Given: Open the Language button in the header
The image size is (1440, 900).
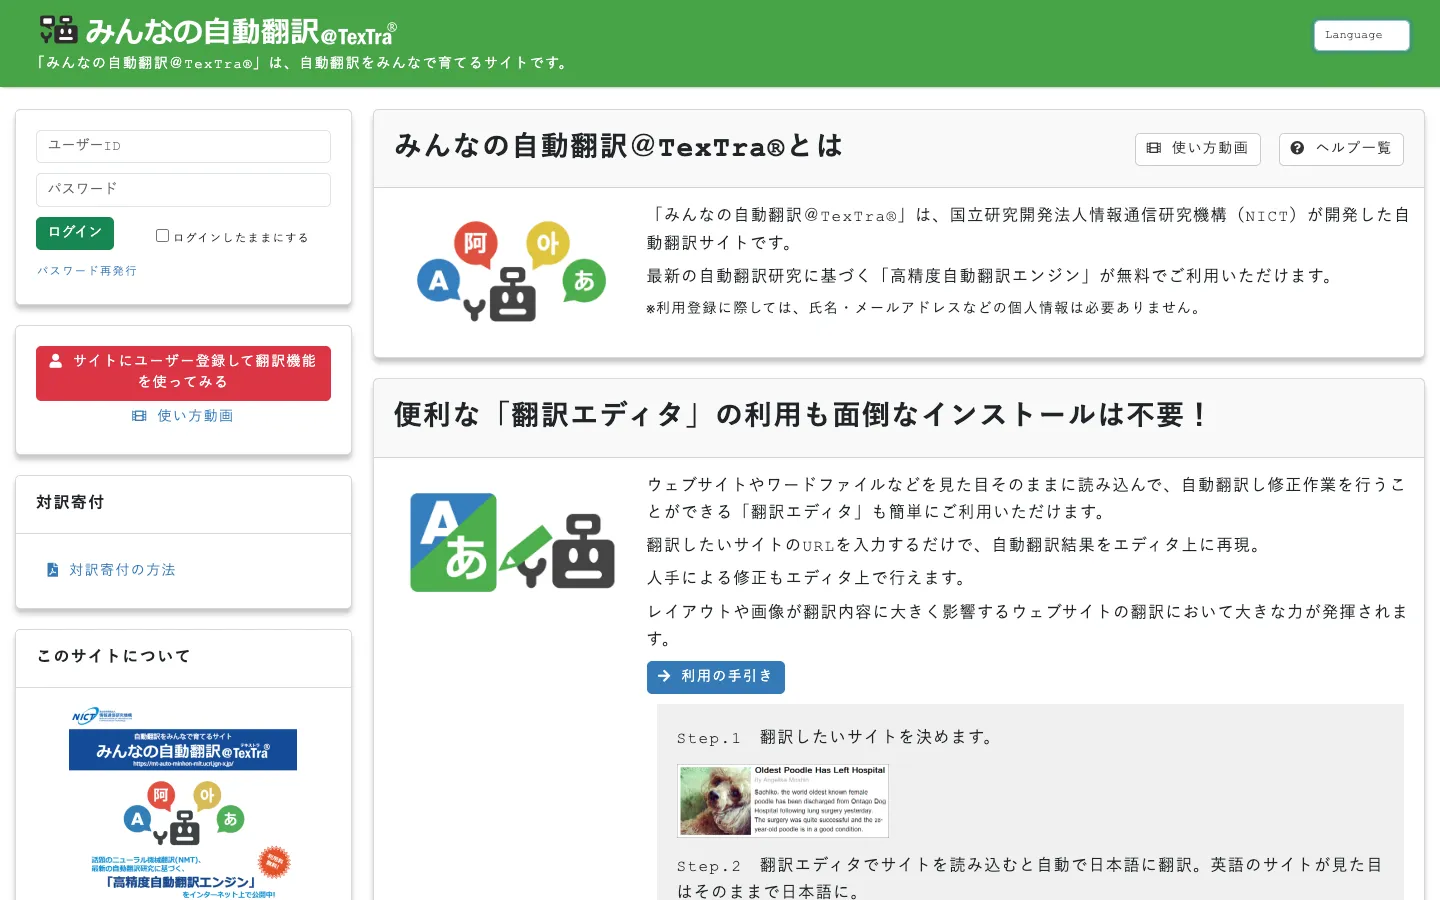Looking at the screenshot, I should (x=1361, y=35).
